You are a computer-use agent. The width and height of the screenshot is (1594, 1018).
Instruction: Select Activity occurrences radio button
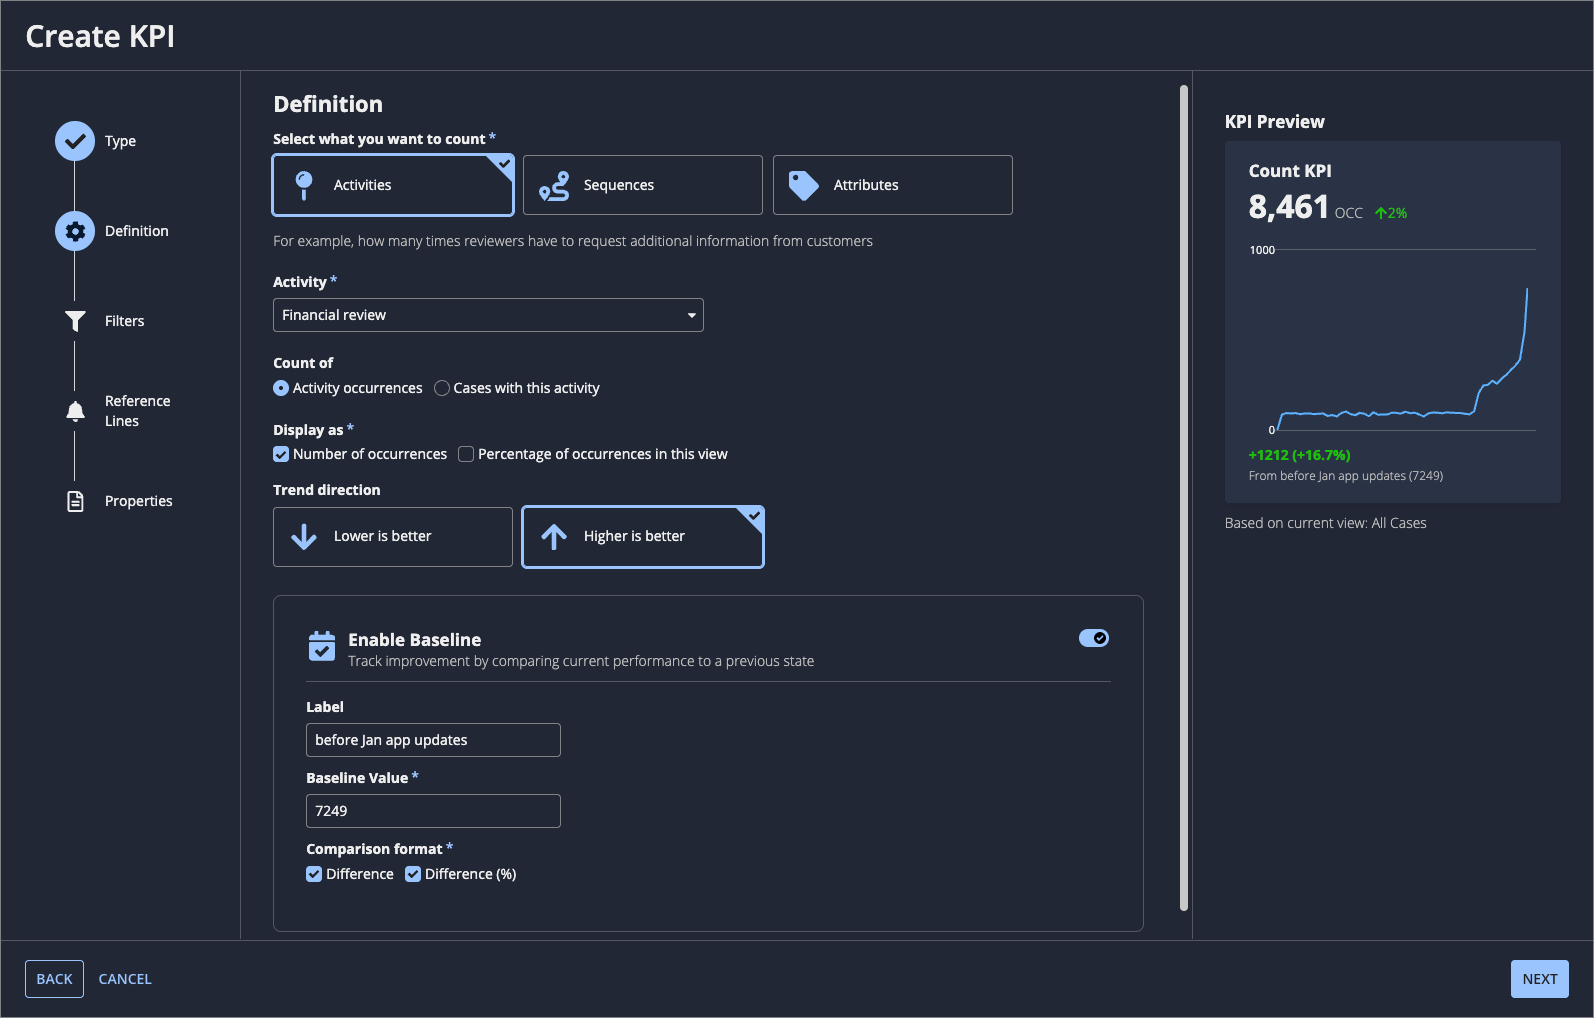[281, 388]
